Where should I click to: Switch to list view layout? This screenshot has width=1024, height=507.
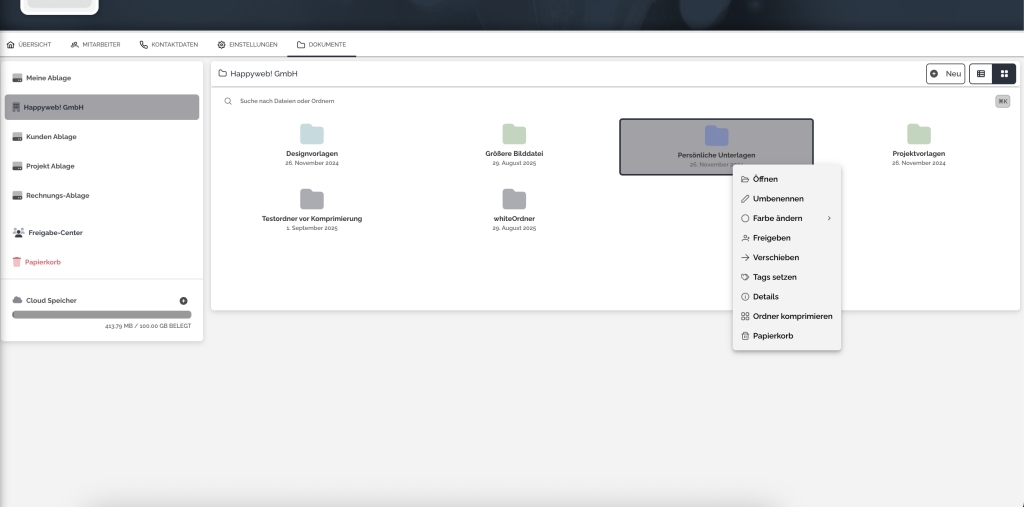click(980, 74)
